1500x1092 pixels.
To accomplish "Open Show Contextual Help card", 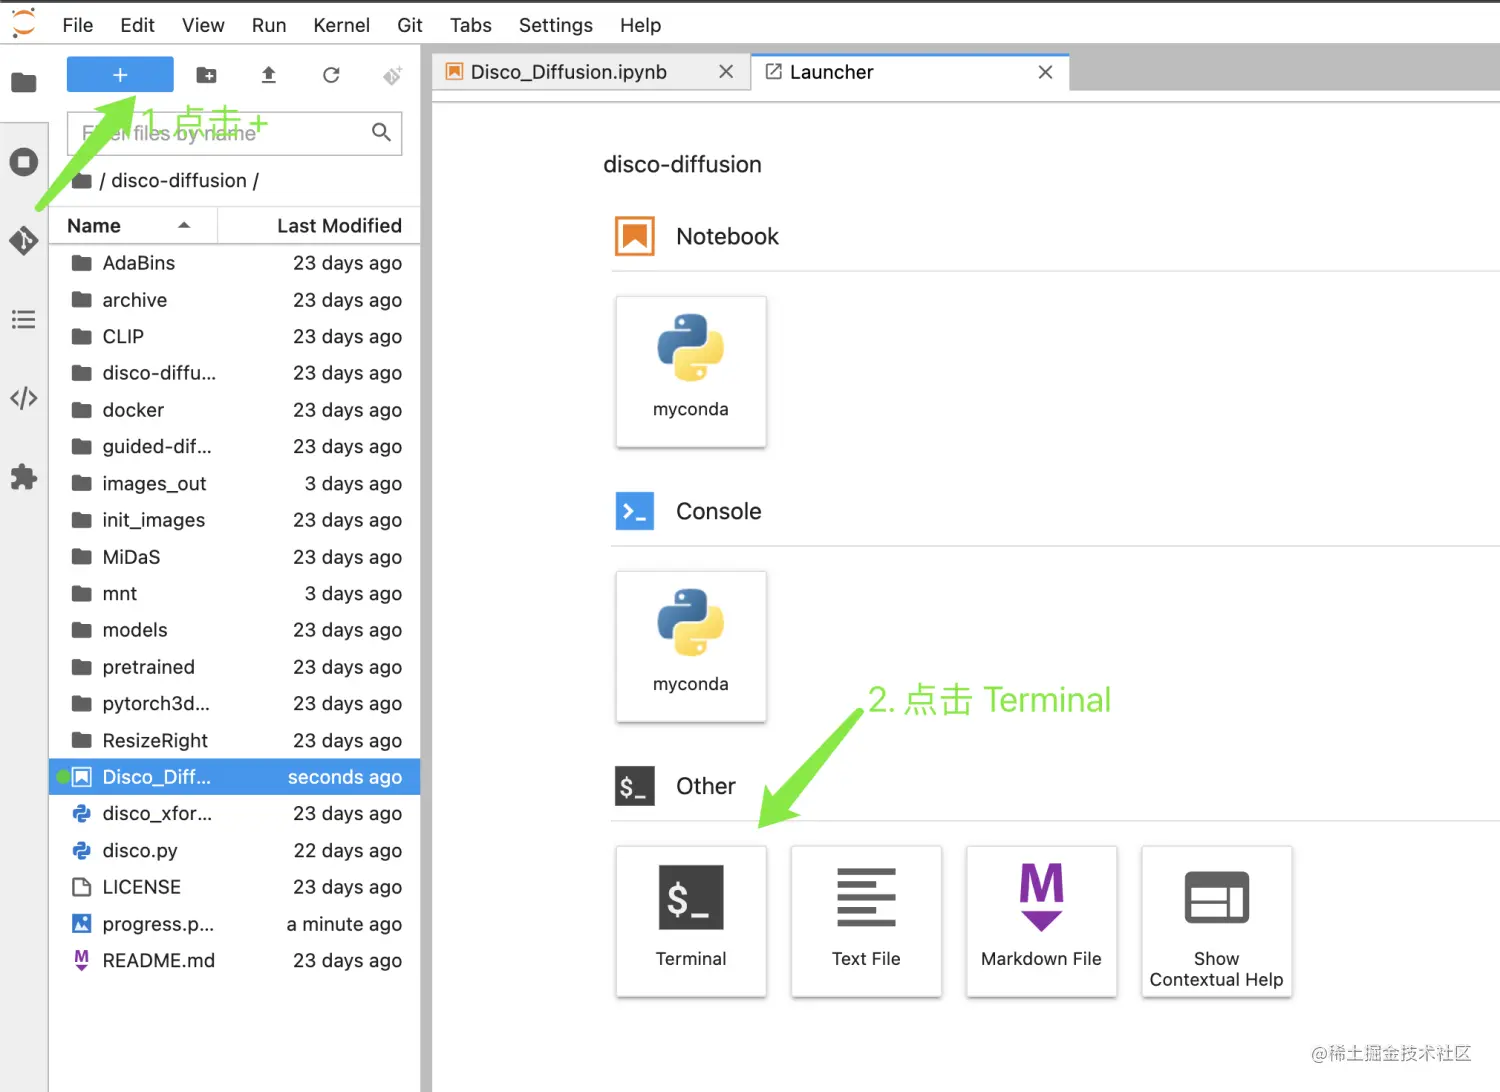I will coord(1216,921).
